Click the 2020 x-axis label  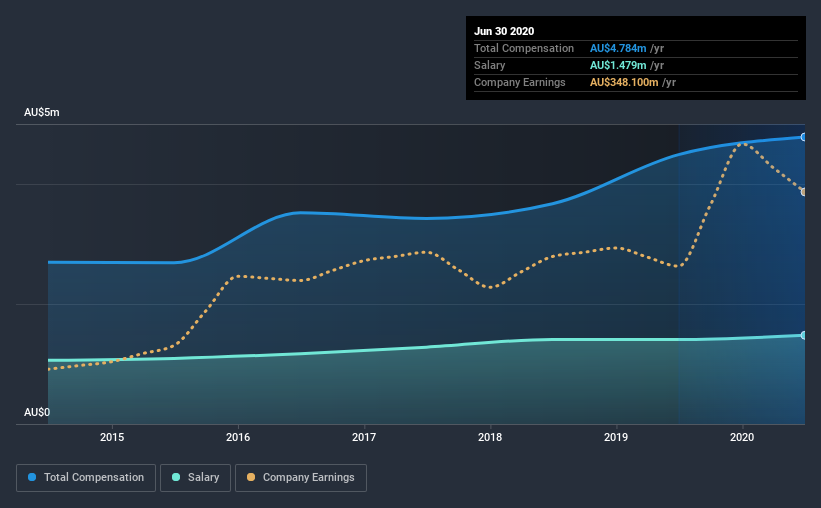[x=742, y=437]
